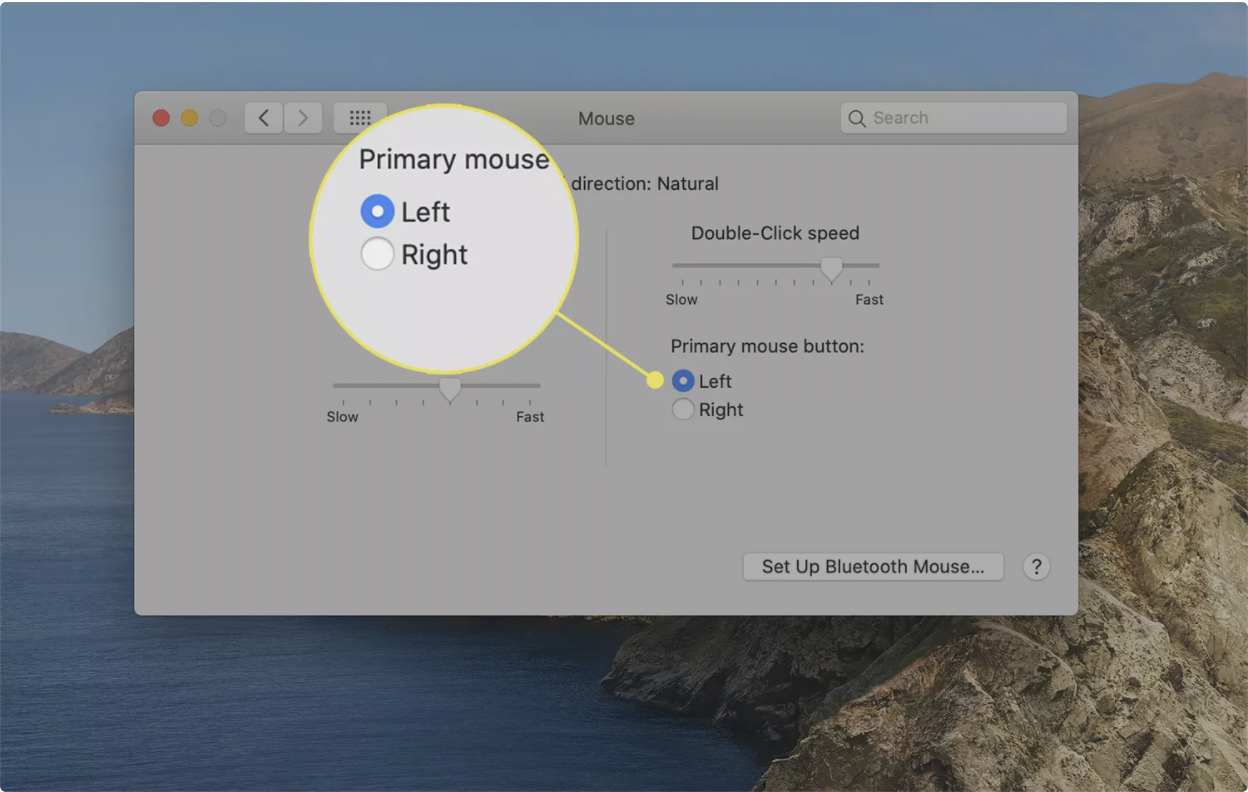Click Set Up Bluetooth Mouse button
1248x792 pixels.
873,567
